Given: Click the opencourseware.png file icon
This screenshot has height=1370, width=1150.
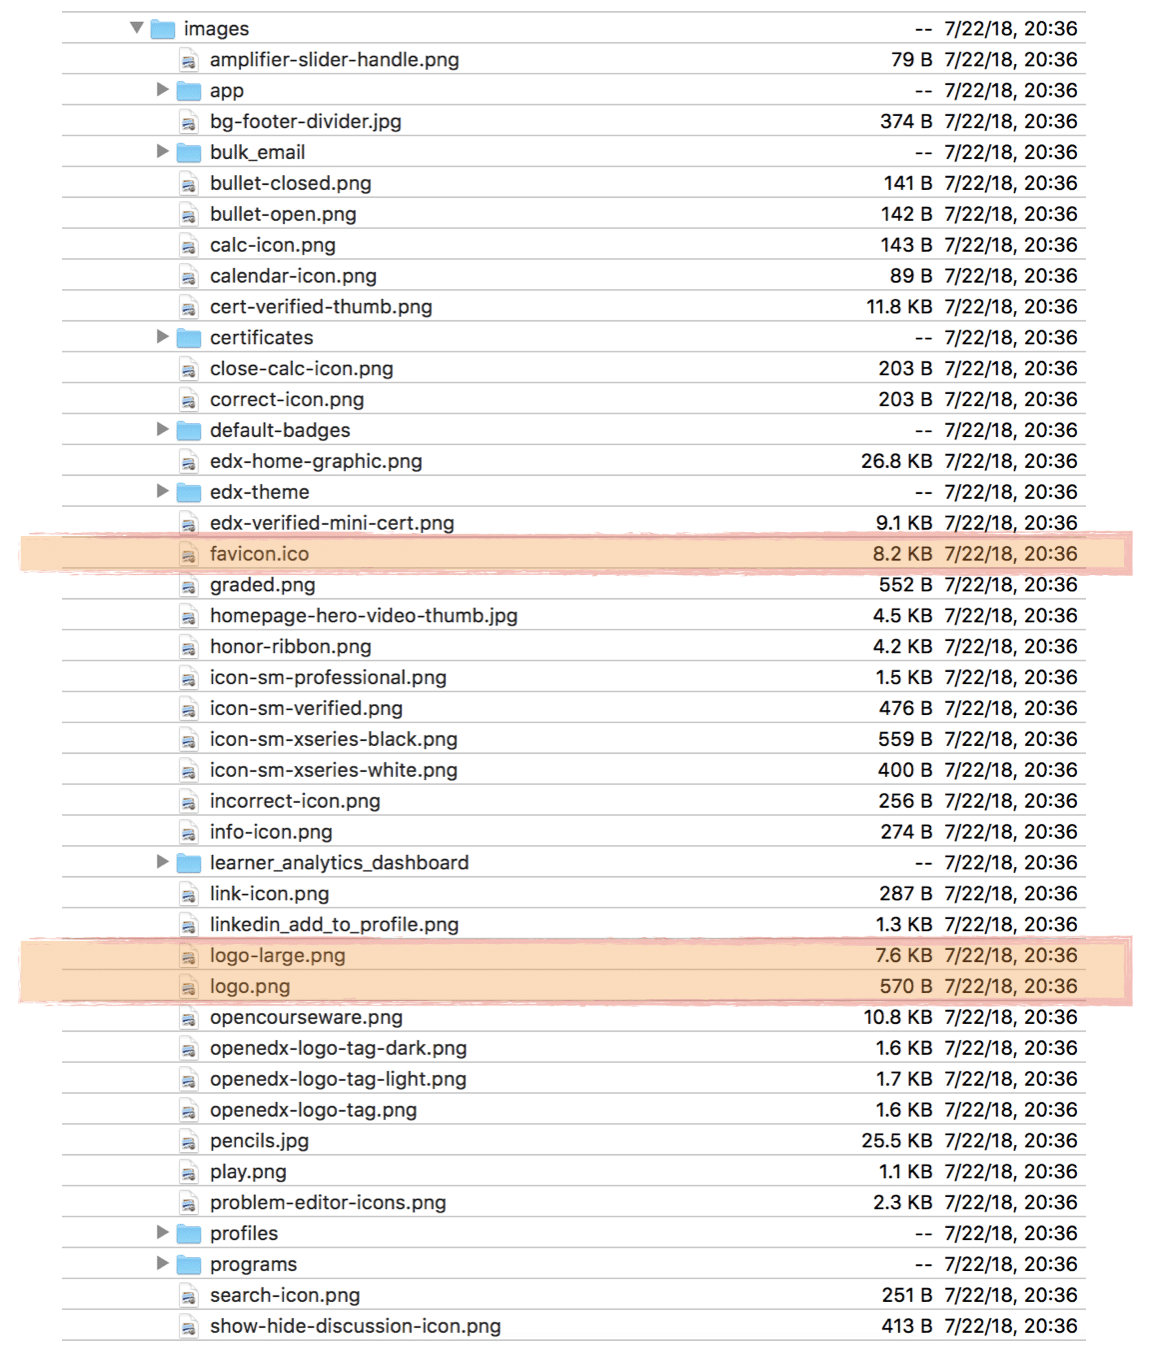Looking at the screenshot, I should click(189, 1018).
